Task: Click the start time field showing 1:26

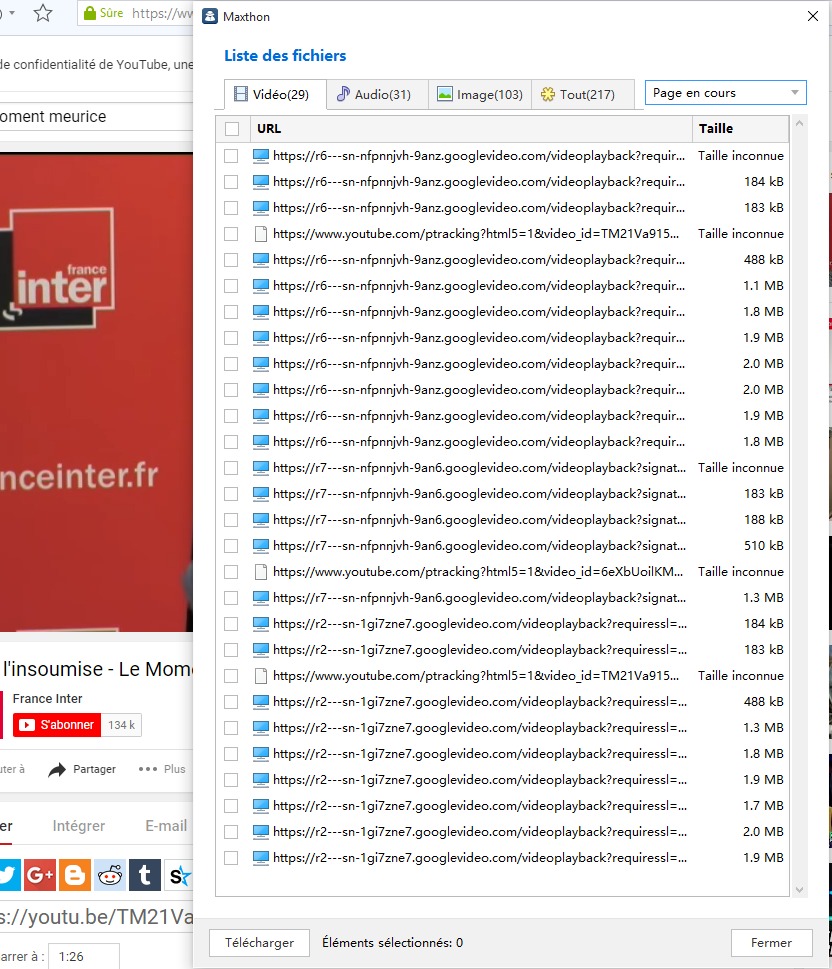Action: click(x=83, y=956)
